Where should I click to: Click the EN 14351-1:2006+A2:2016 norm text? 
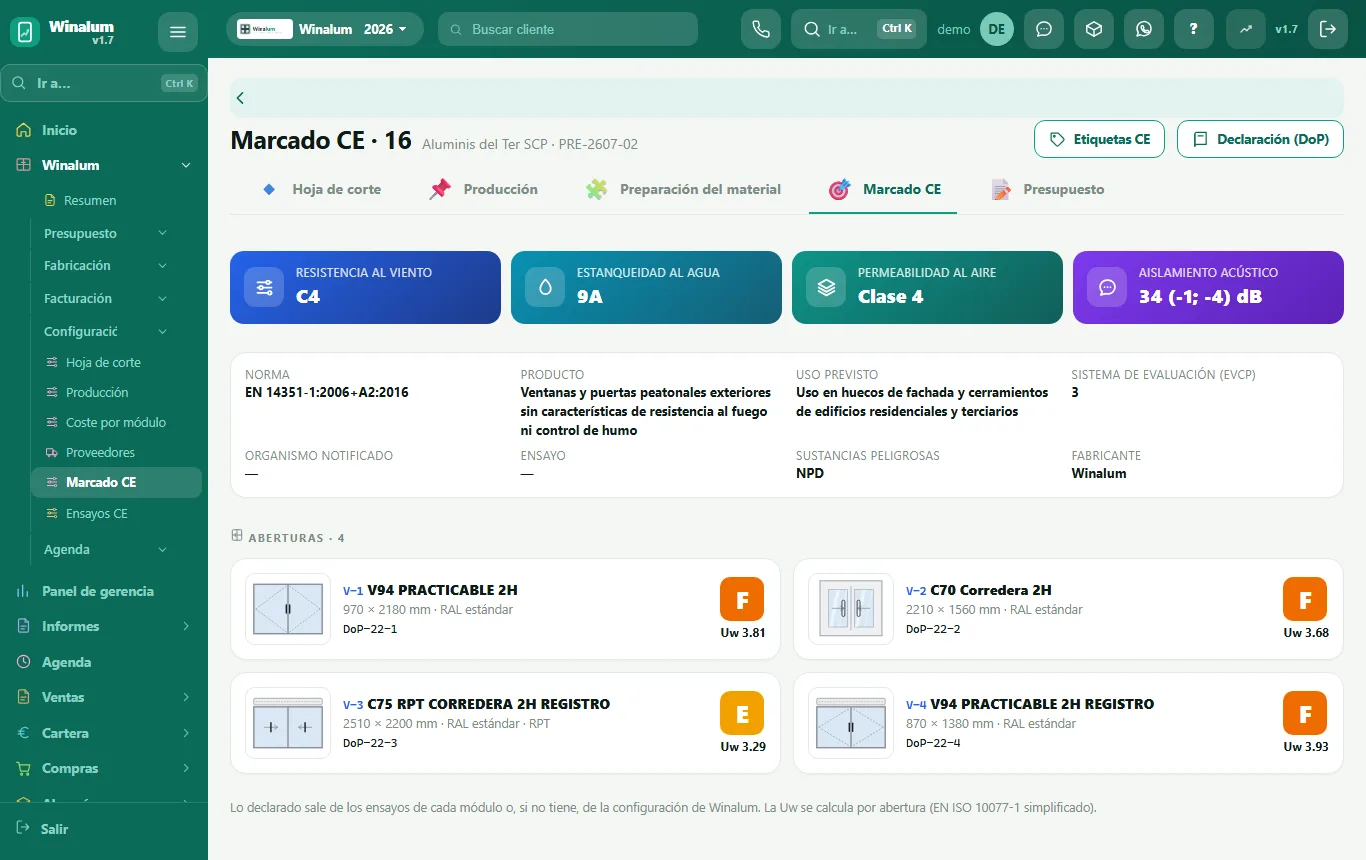point(327,392)
